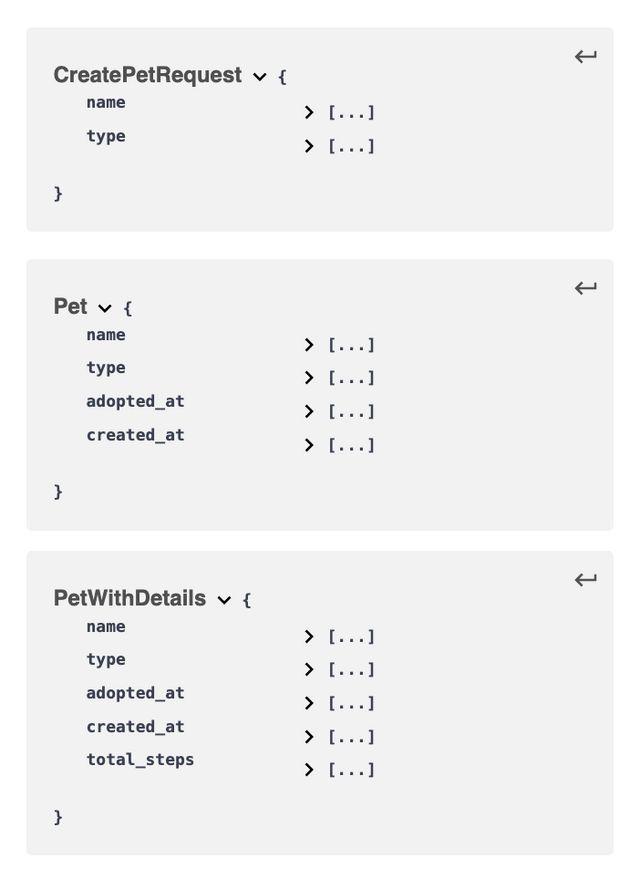The width and height of the screenshot is (640, 881).
Task: Open [...] next to total_steps
Action: 351,770
